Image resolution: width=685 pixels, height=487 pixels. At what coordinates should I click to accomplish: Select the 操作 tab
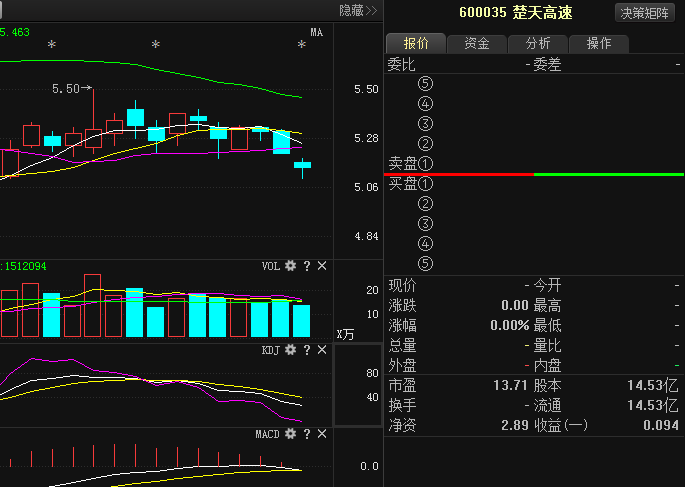(599, 43)
